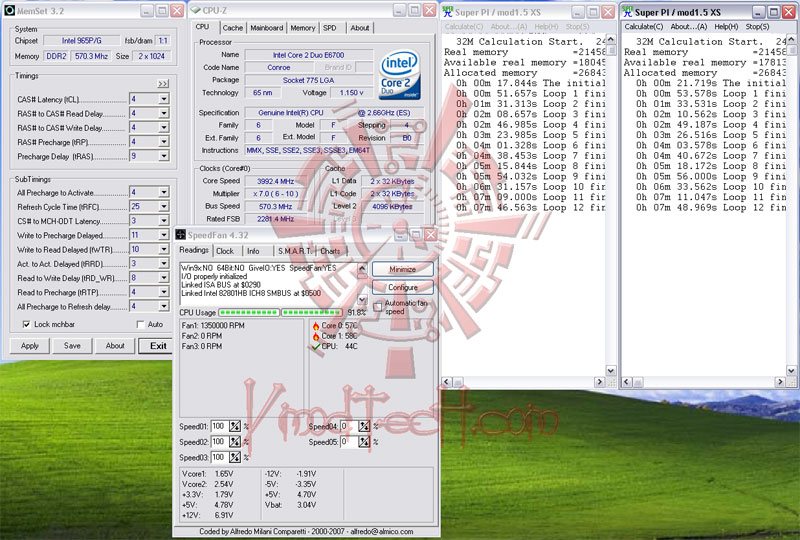This screenshot has height=540, width=800.
Task: Switch to About tab in CPU-Z
Action: point(360,28)
